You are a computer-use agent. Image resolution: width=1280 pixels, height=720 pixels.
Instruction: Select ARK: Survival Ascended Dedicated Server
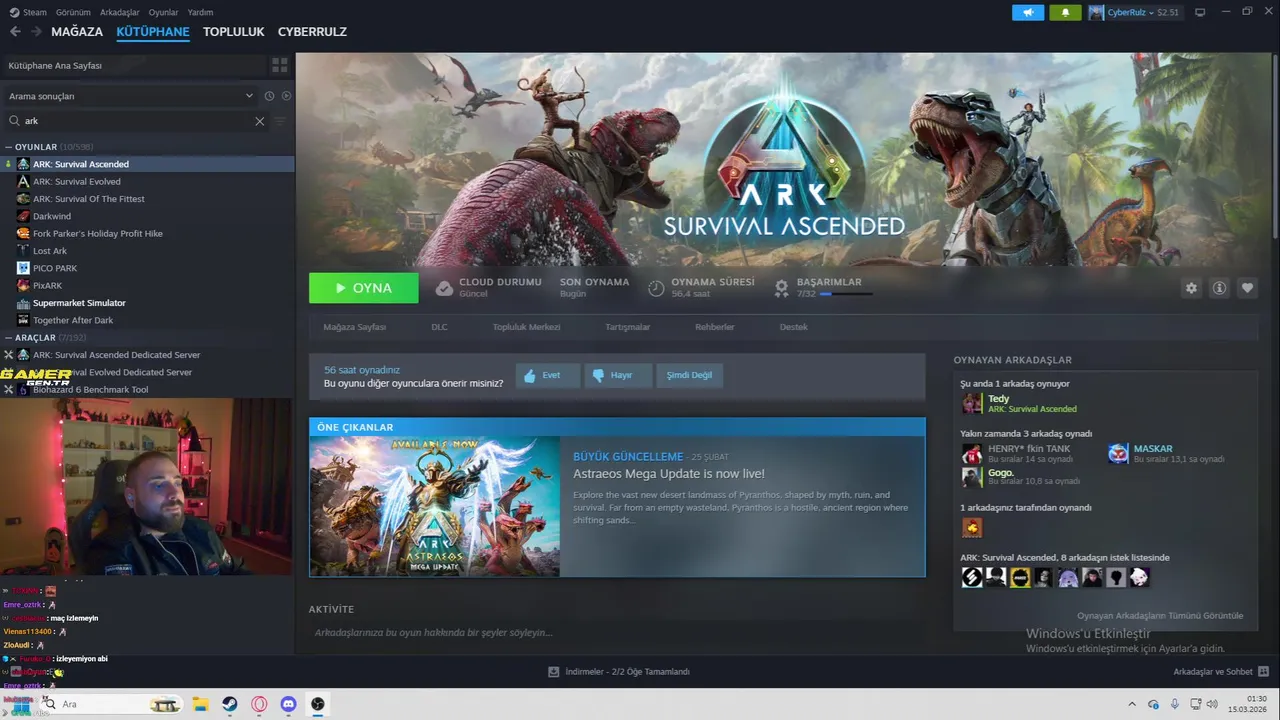tap(116, 355)
